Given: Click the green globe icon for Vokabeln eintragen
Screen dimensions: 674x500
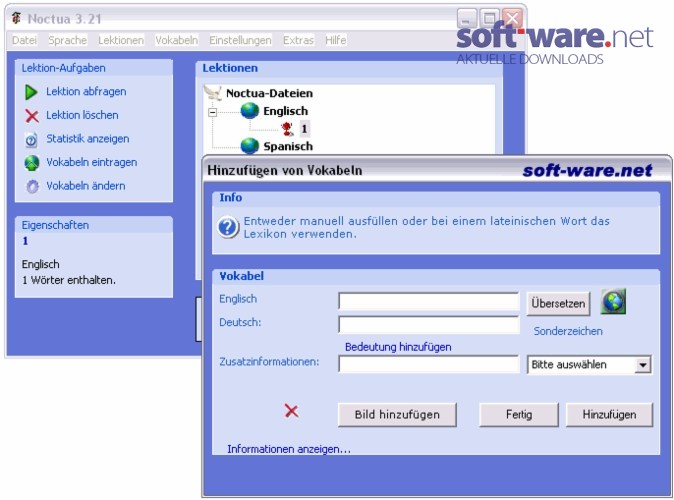Looking at the screenshot, I should [32, 163].
